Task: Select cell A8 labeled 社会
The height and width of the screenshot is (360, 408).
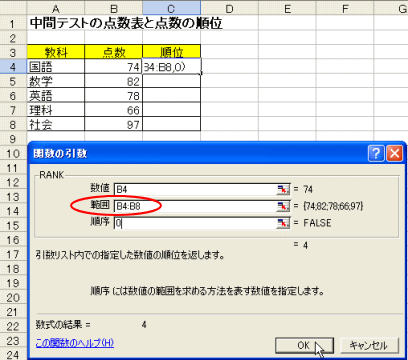Action: coord(56,124)
